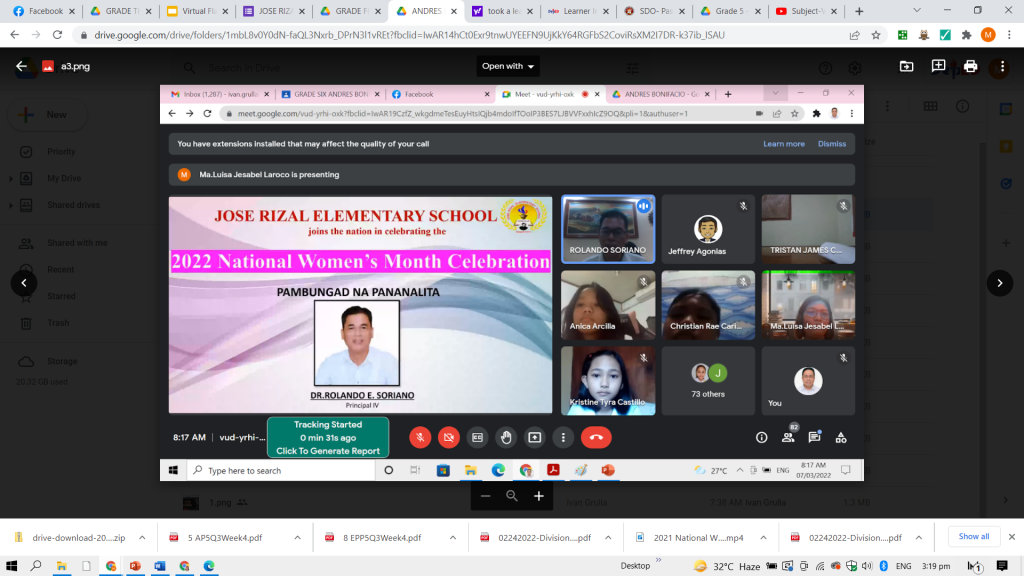Click the Bluetooth tray icon
Screen dimensions: 1024x576
coord(884,566)
